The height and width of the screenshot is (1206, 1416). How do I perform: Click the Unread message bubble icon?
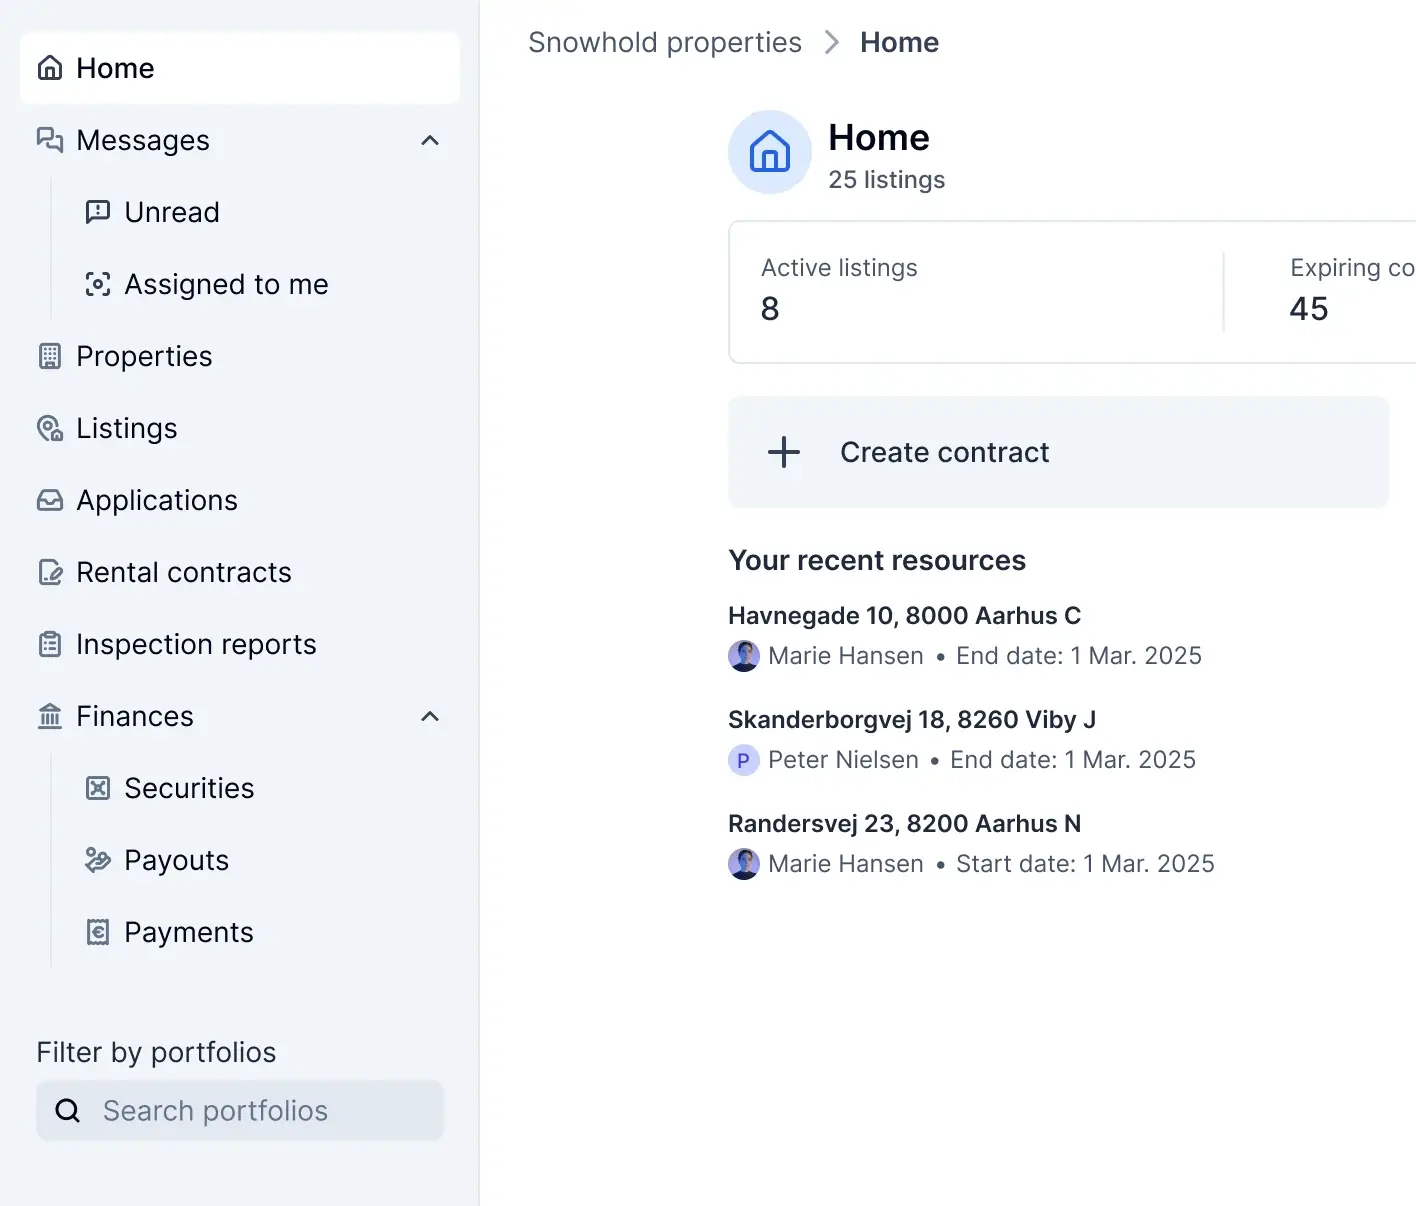[x=98, y=212]
